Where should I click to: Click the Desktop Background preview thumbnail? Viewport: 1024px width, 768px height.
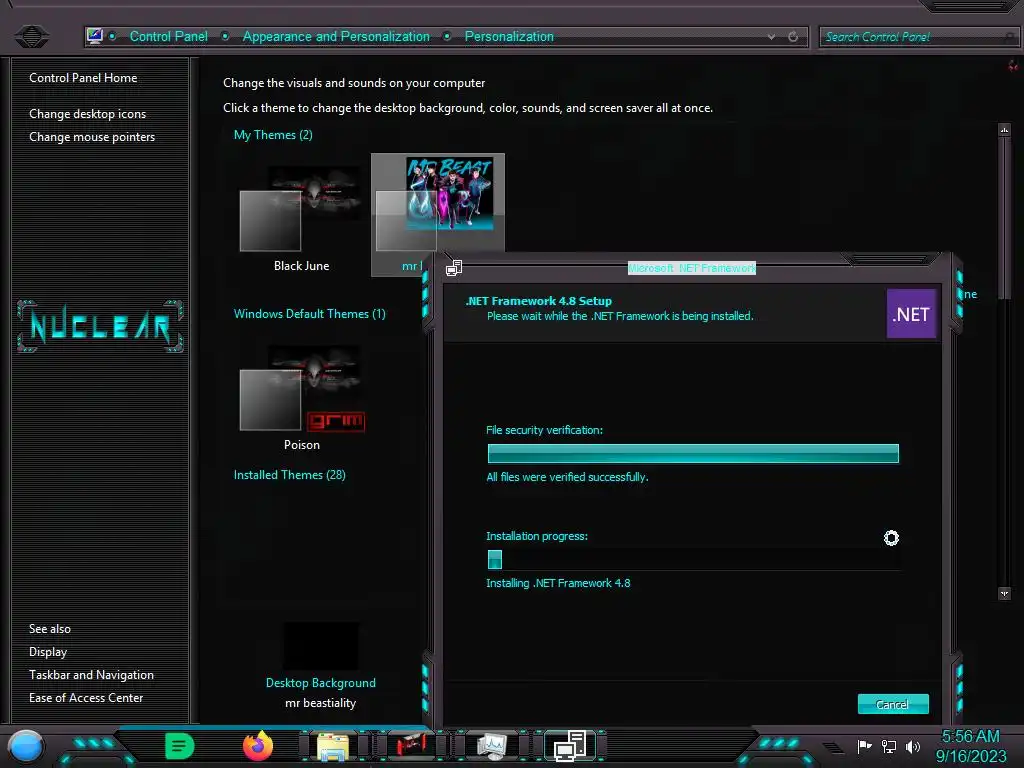pyautogui.click(x=321, y=647)
